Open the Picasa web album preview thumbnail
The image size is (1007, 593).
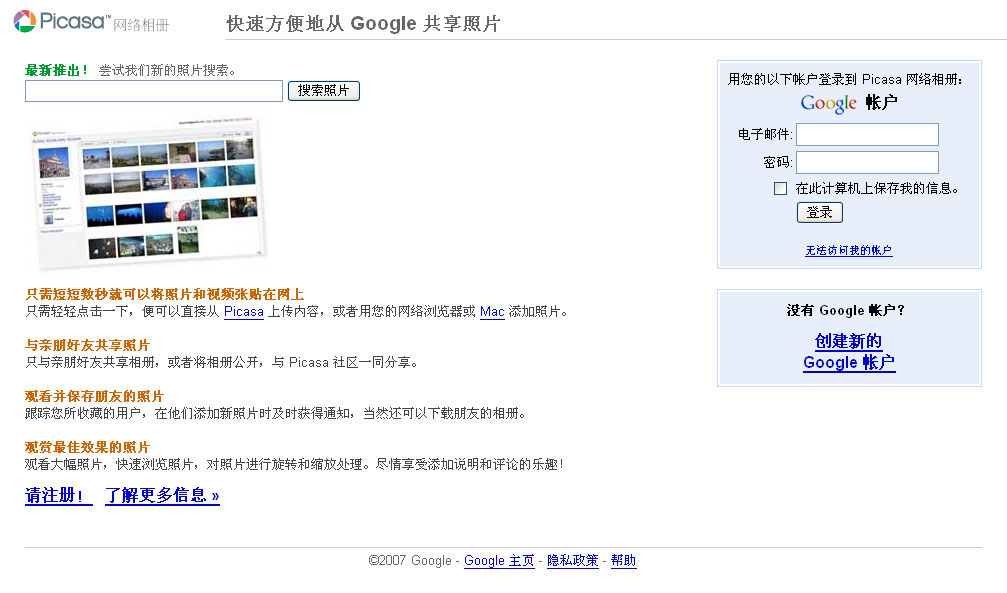pos(149,193)
